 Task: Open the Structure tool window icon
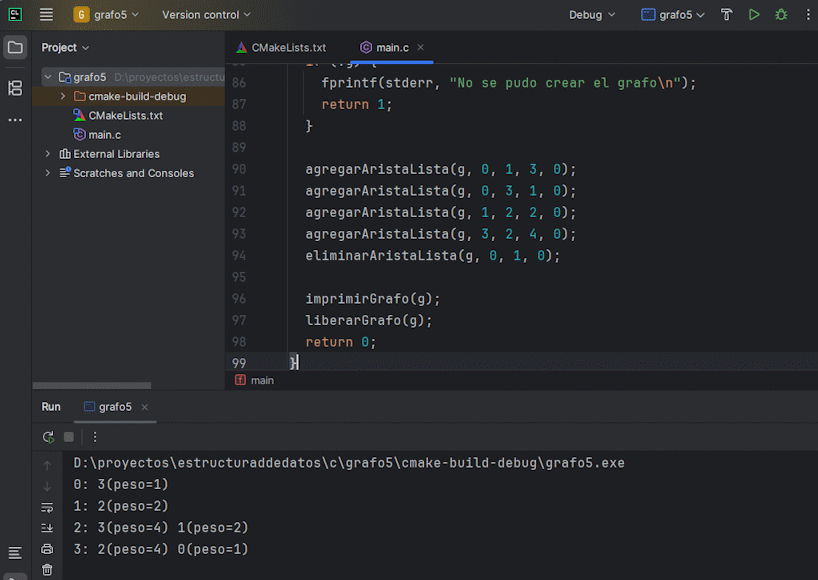(x=15, y=88)
